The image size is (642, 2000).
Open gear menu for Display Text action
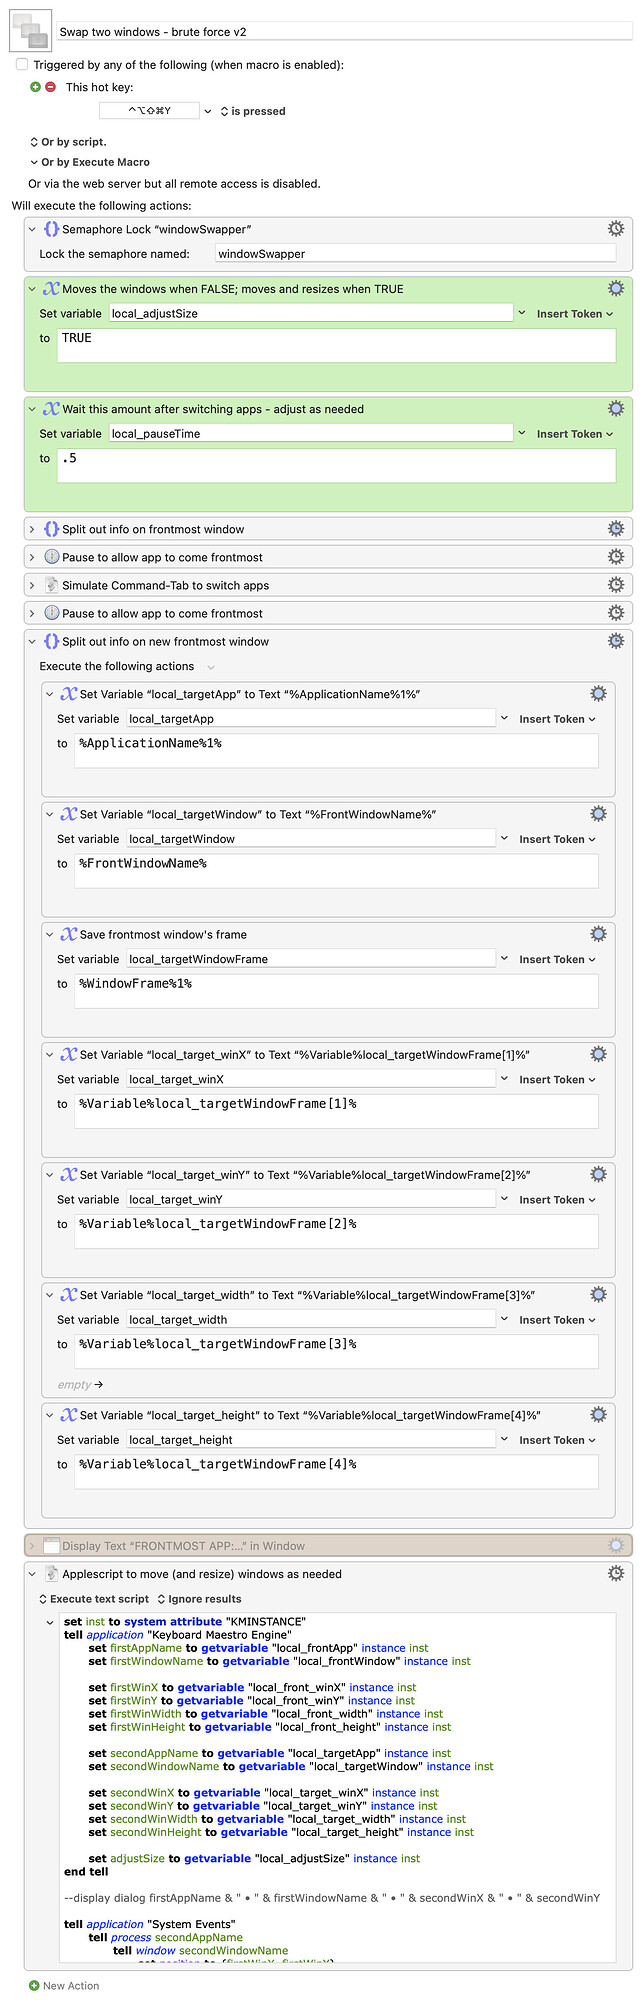click(x=616, y=1545)
